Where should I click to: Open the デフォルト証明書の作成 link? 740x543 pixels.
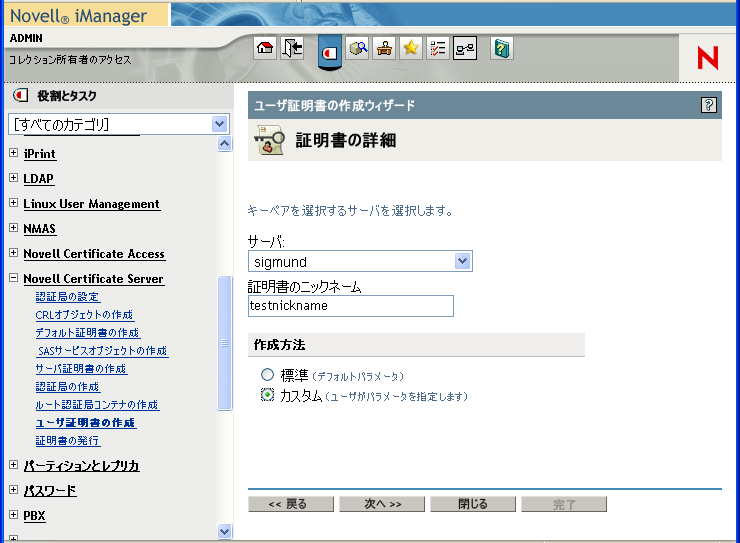coord(87,333)
